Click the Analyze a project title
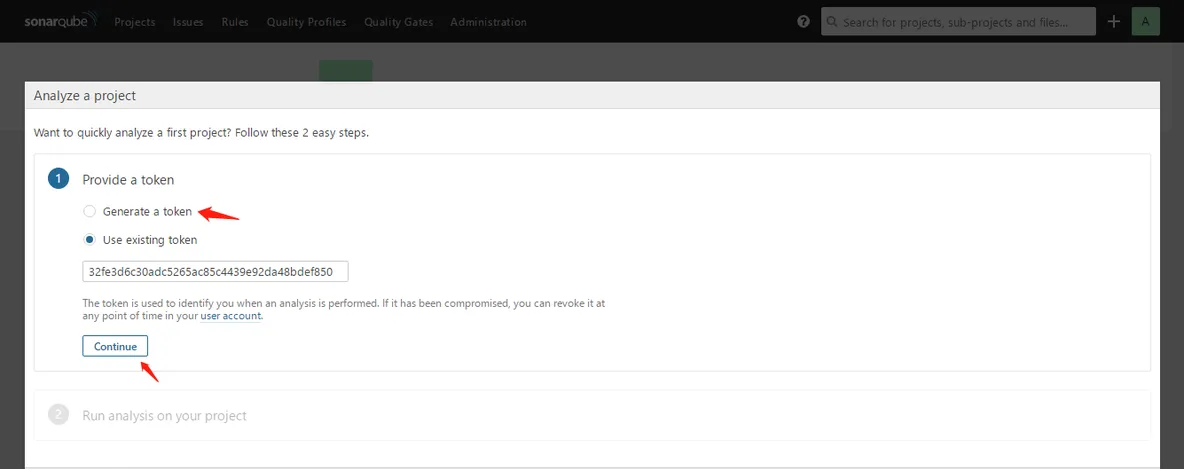Screen dimensions: 1184x469 [x=85, y=96]
